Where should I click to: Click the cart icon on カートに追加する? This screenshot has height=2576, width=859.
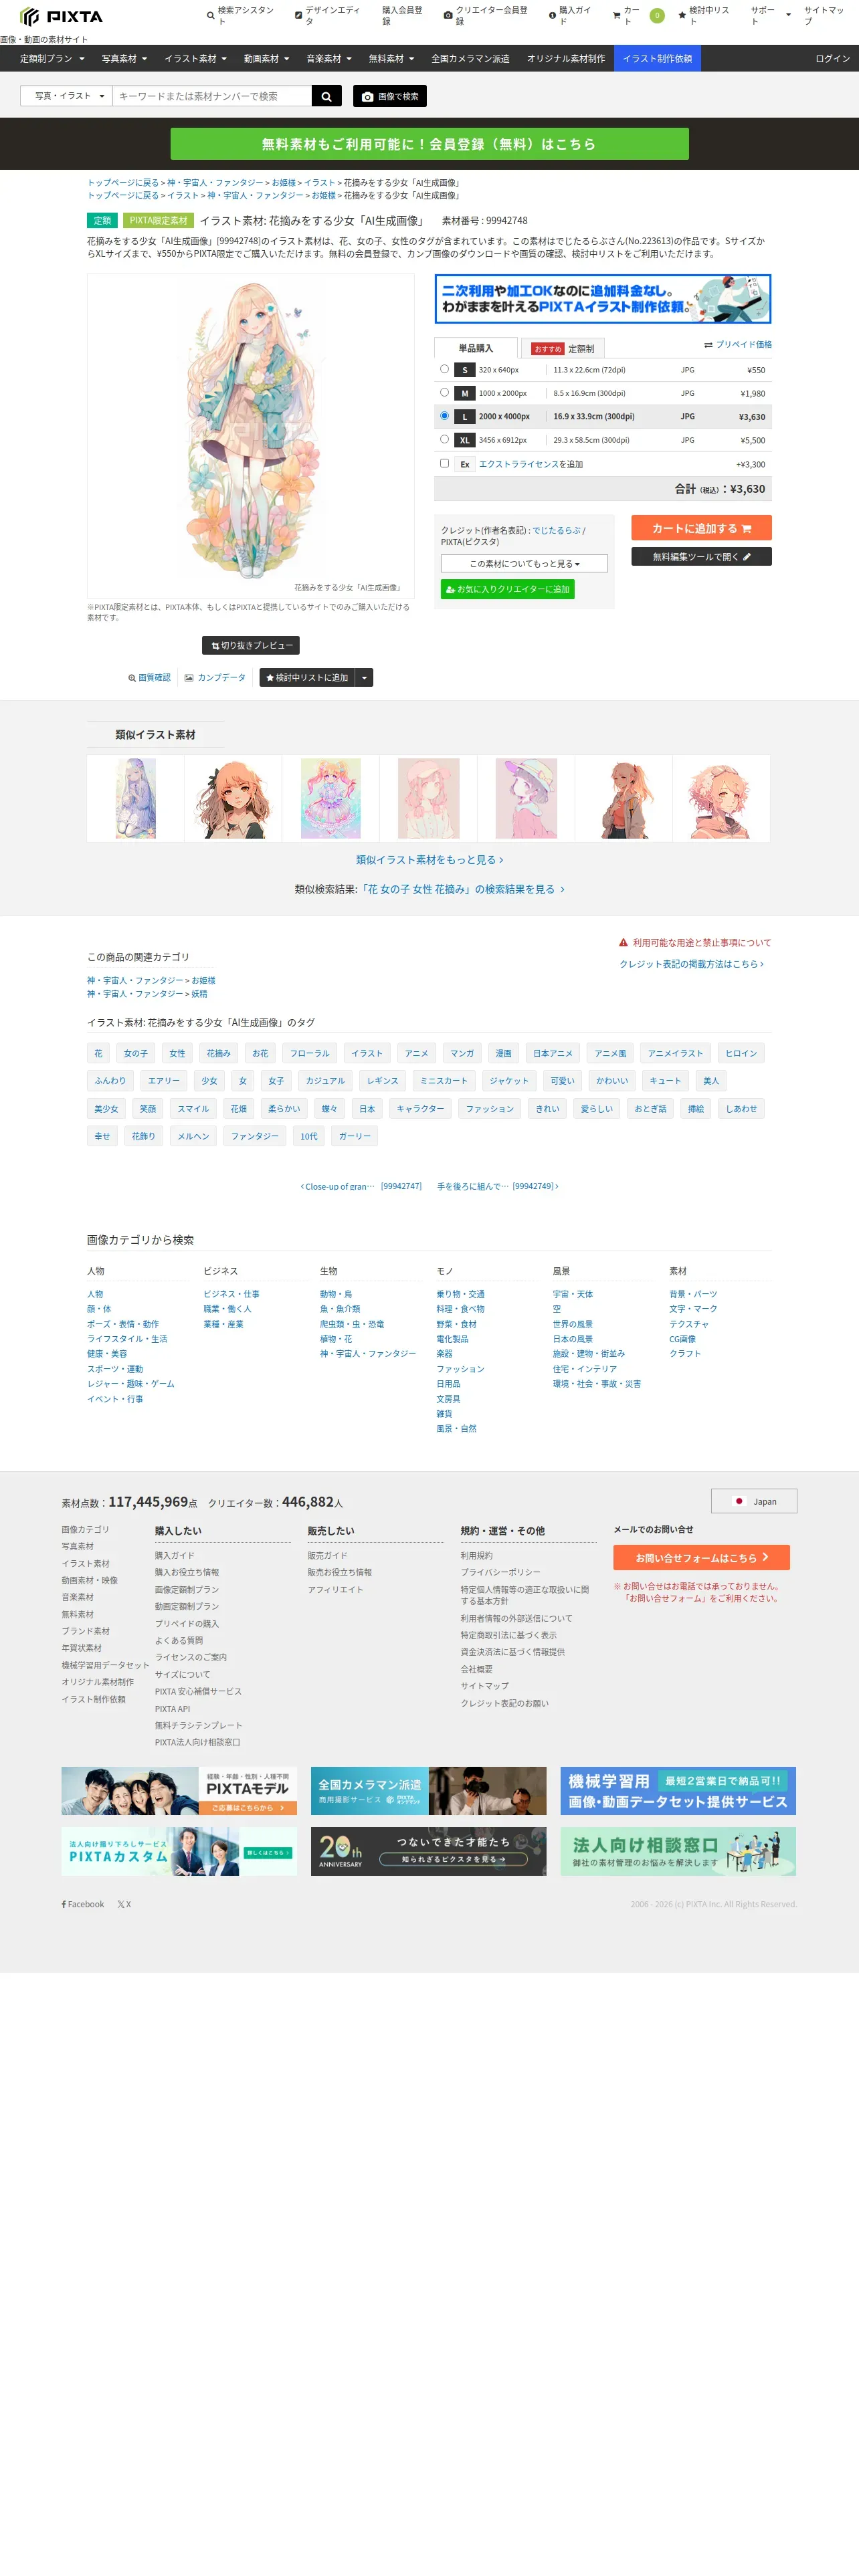746,528
